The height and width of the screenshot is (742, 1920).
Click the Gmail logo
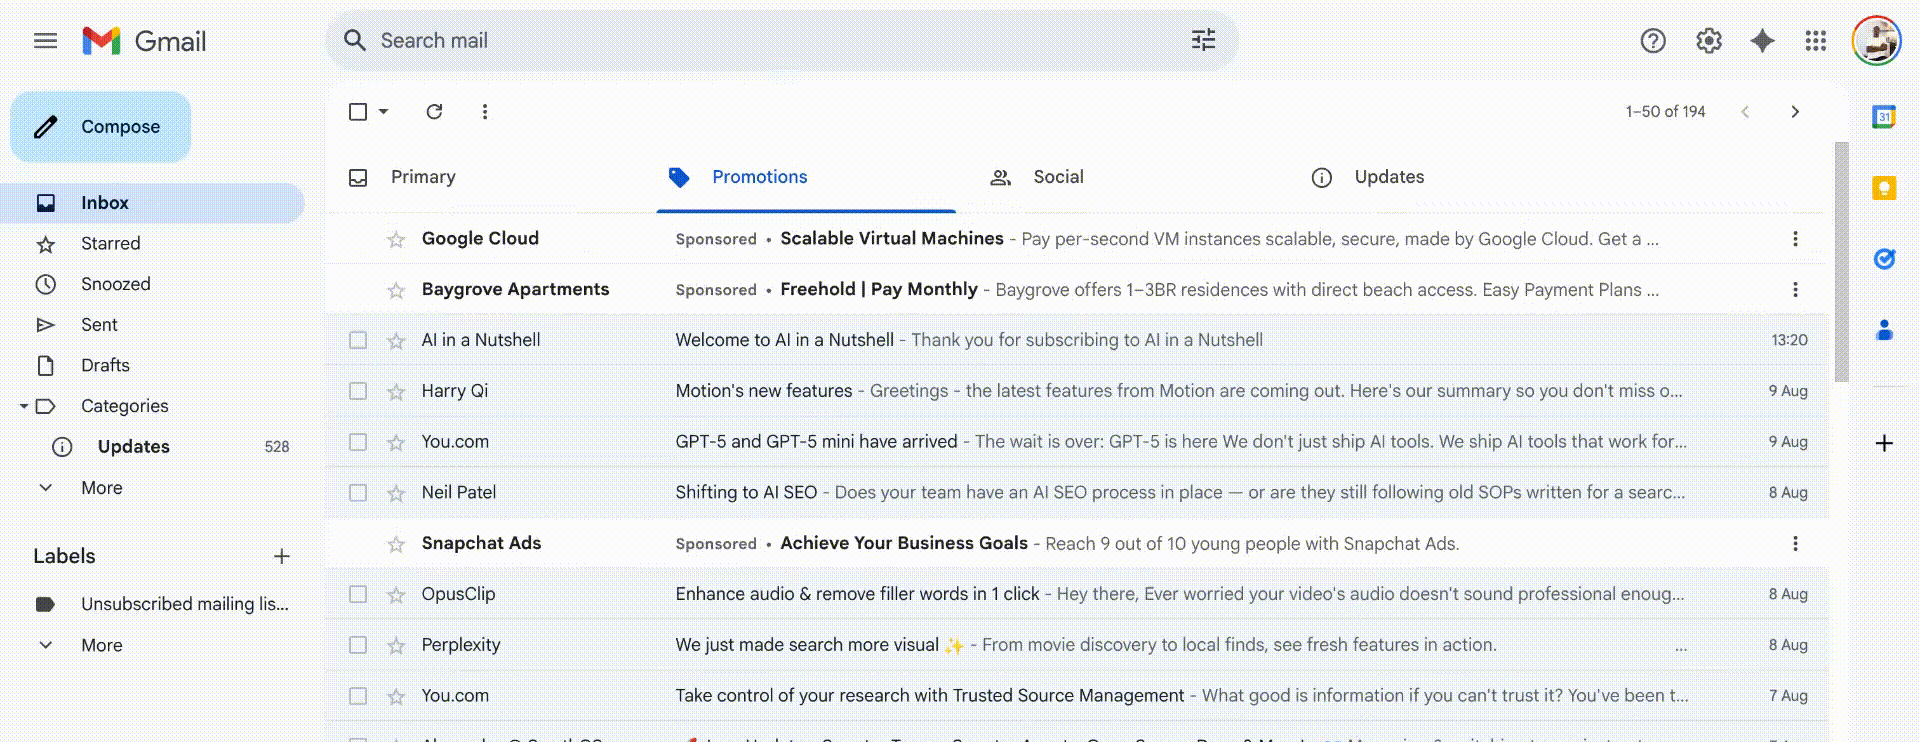(x=144, y=41)
